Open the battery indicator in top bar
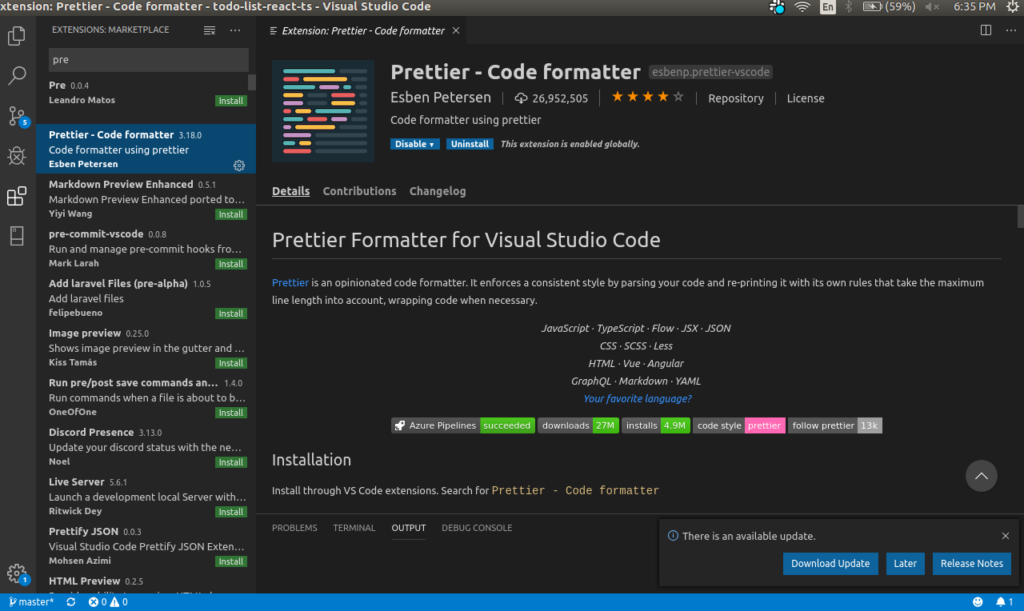This screenshot has width=1024, height=611. (889, 7)
